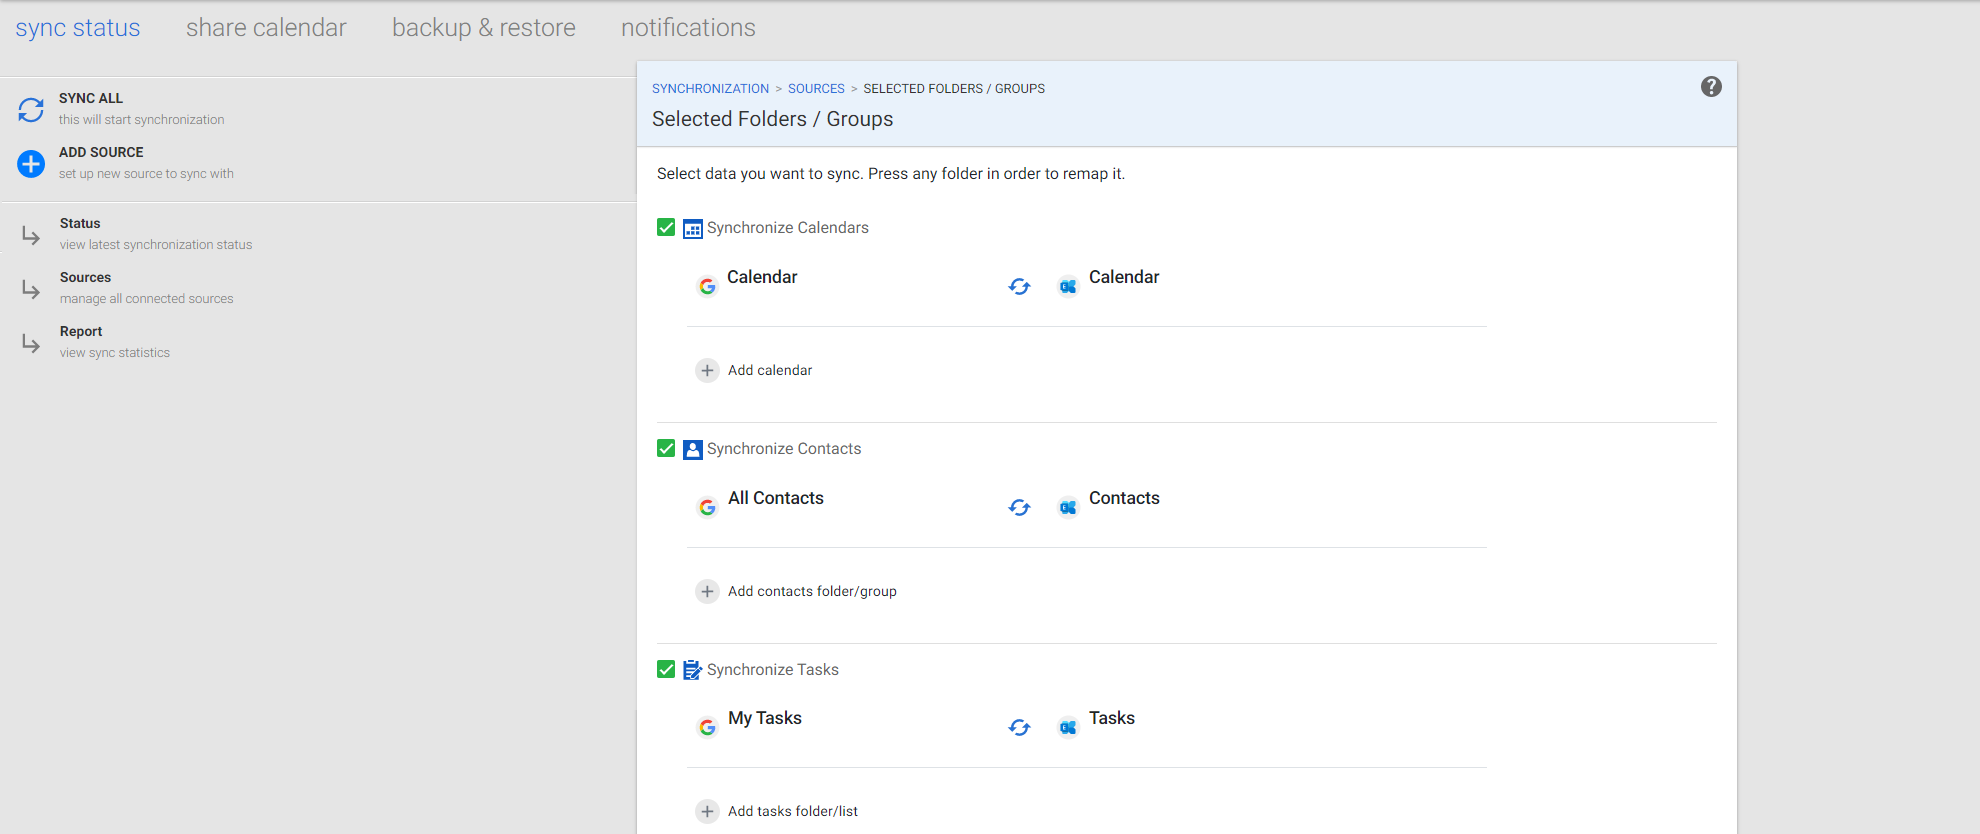Click the Synchronize Contacts label

pyautogui.click(x=784, y=449)
